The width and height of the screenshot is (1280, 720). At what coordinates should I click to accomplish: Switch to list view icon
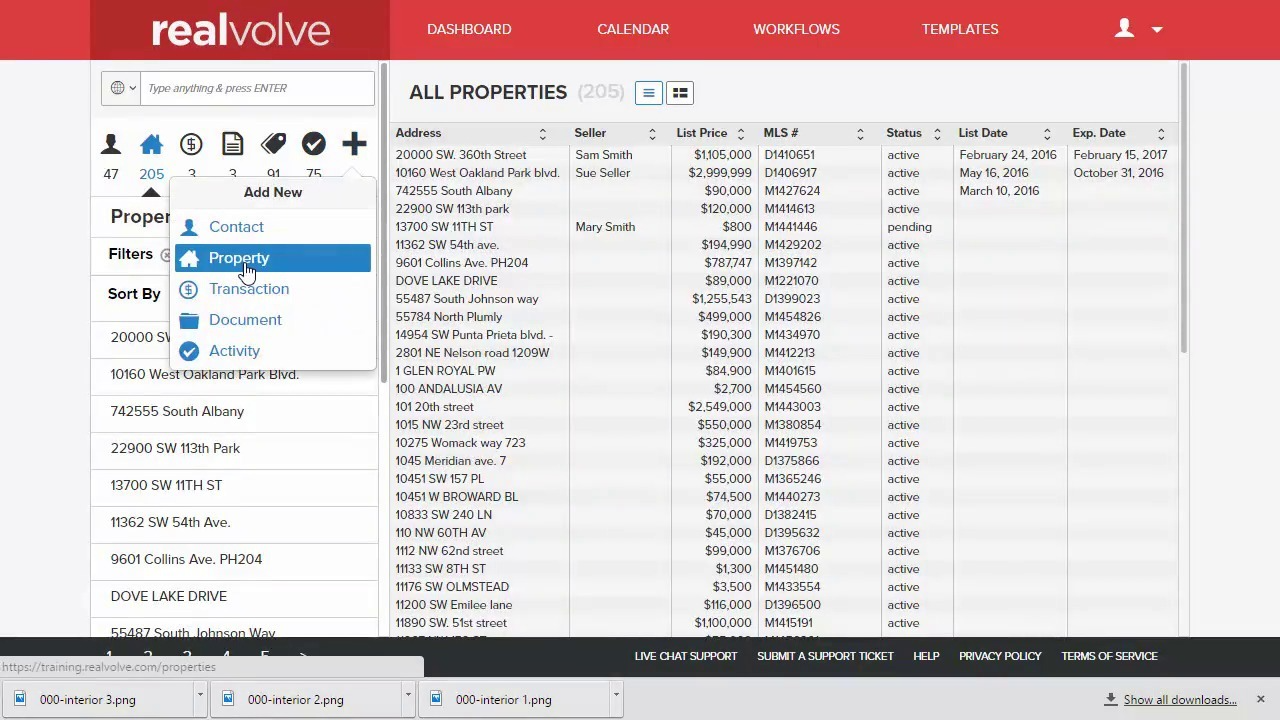[x=648, y=93]
